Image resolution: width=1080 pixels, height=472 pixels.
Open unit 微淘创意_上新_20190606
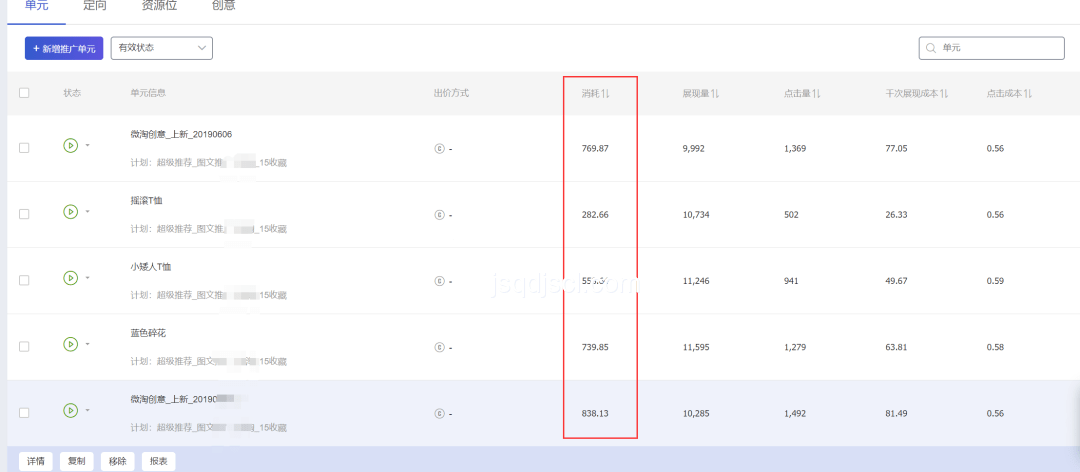coord(181,134)
